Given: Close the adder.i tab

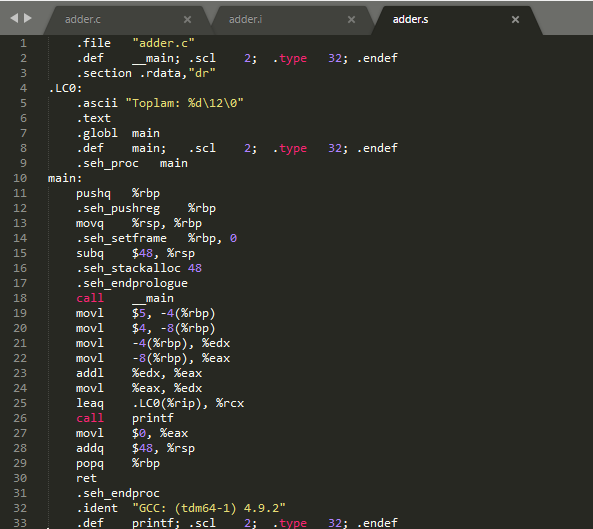Looking at the screenshot, I should [x=351, y=19].
